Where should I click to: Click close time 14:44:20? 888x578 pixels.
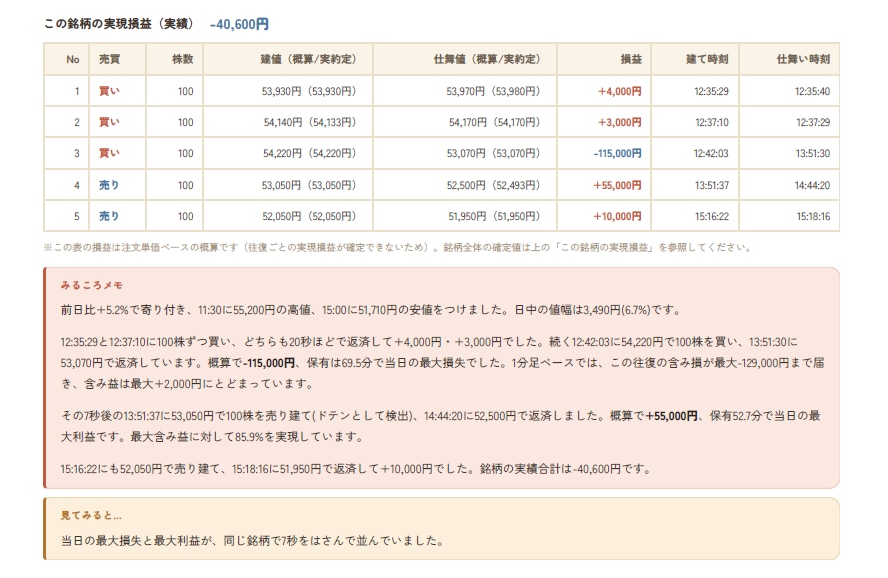click(812, 185)
